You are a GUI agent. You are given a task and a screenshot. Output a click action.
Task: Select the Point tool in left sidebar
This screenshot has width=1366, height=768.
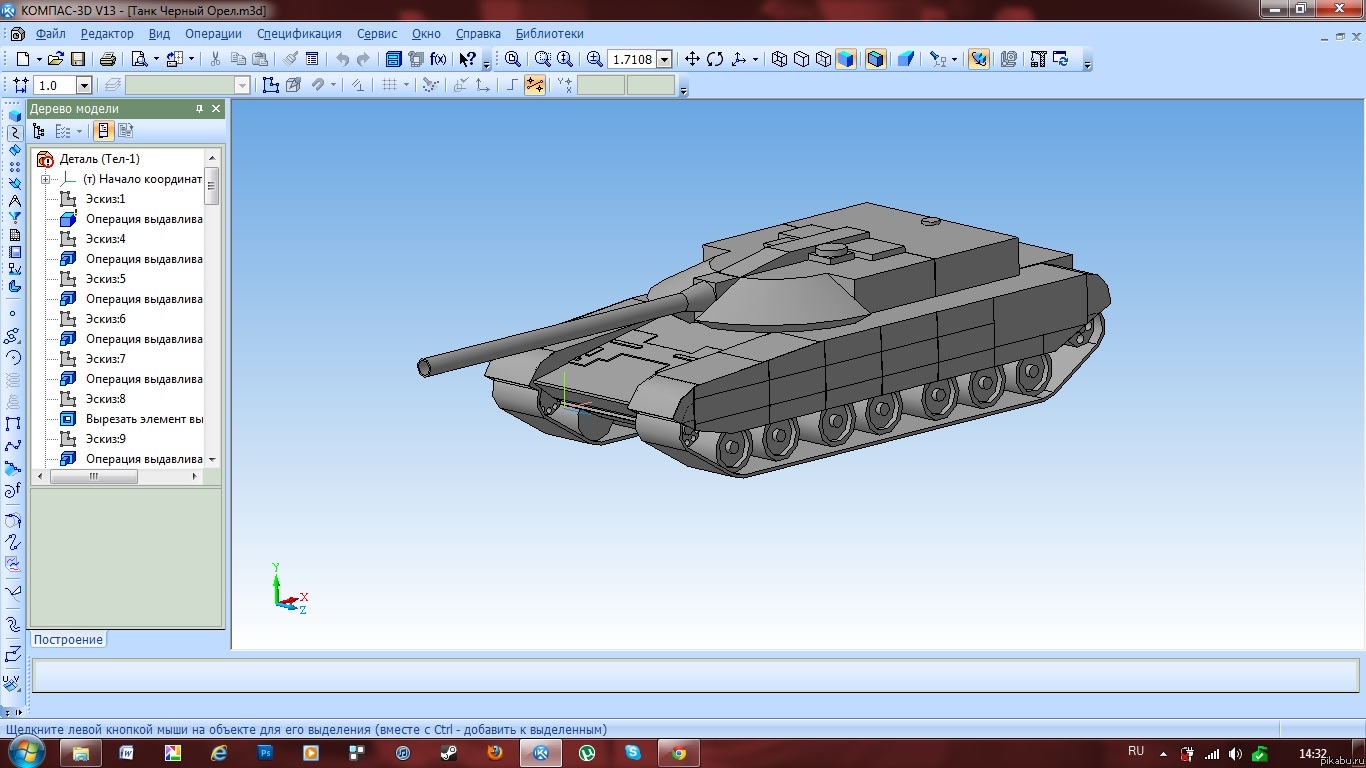(x=13, y=313)
